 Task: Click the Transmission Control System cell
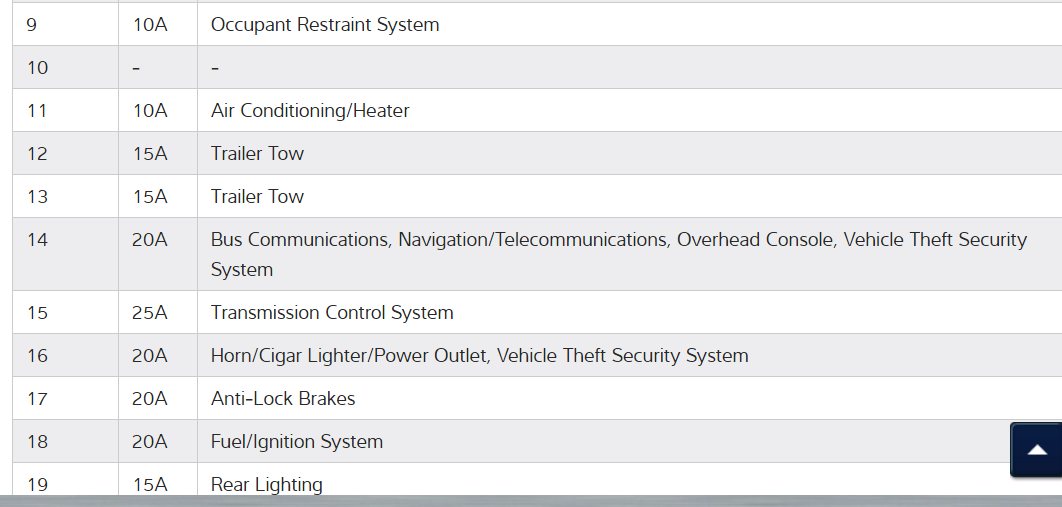pyautogui.click(x=332, y=313)
